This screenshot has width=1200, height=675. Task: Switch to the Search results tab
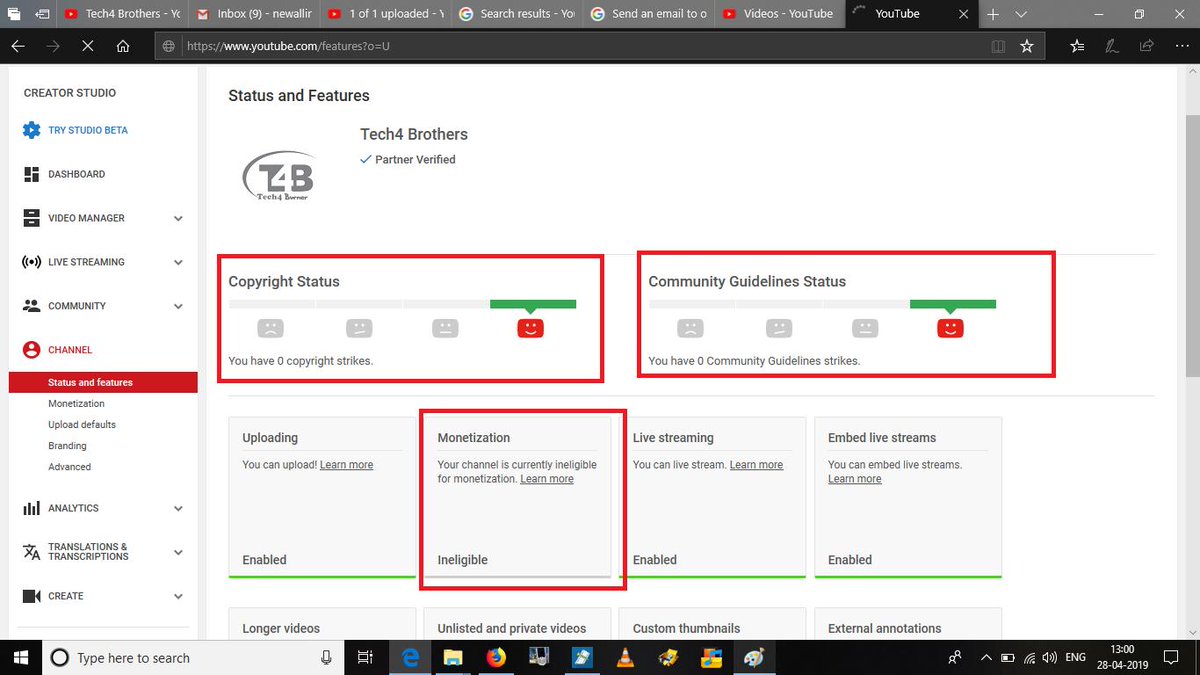[516, 14]
